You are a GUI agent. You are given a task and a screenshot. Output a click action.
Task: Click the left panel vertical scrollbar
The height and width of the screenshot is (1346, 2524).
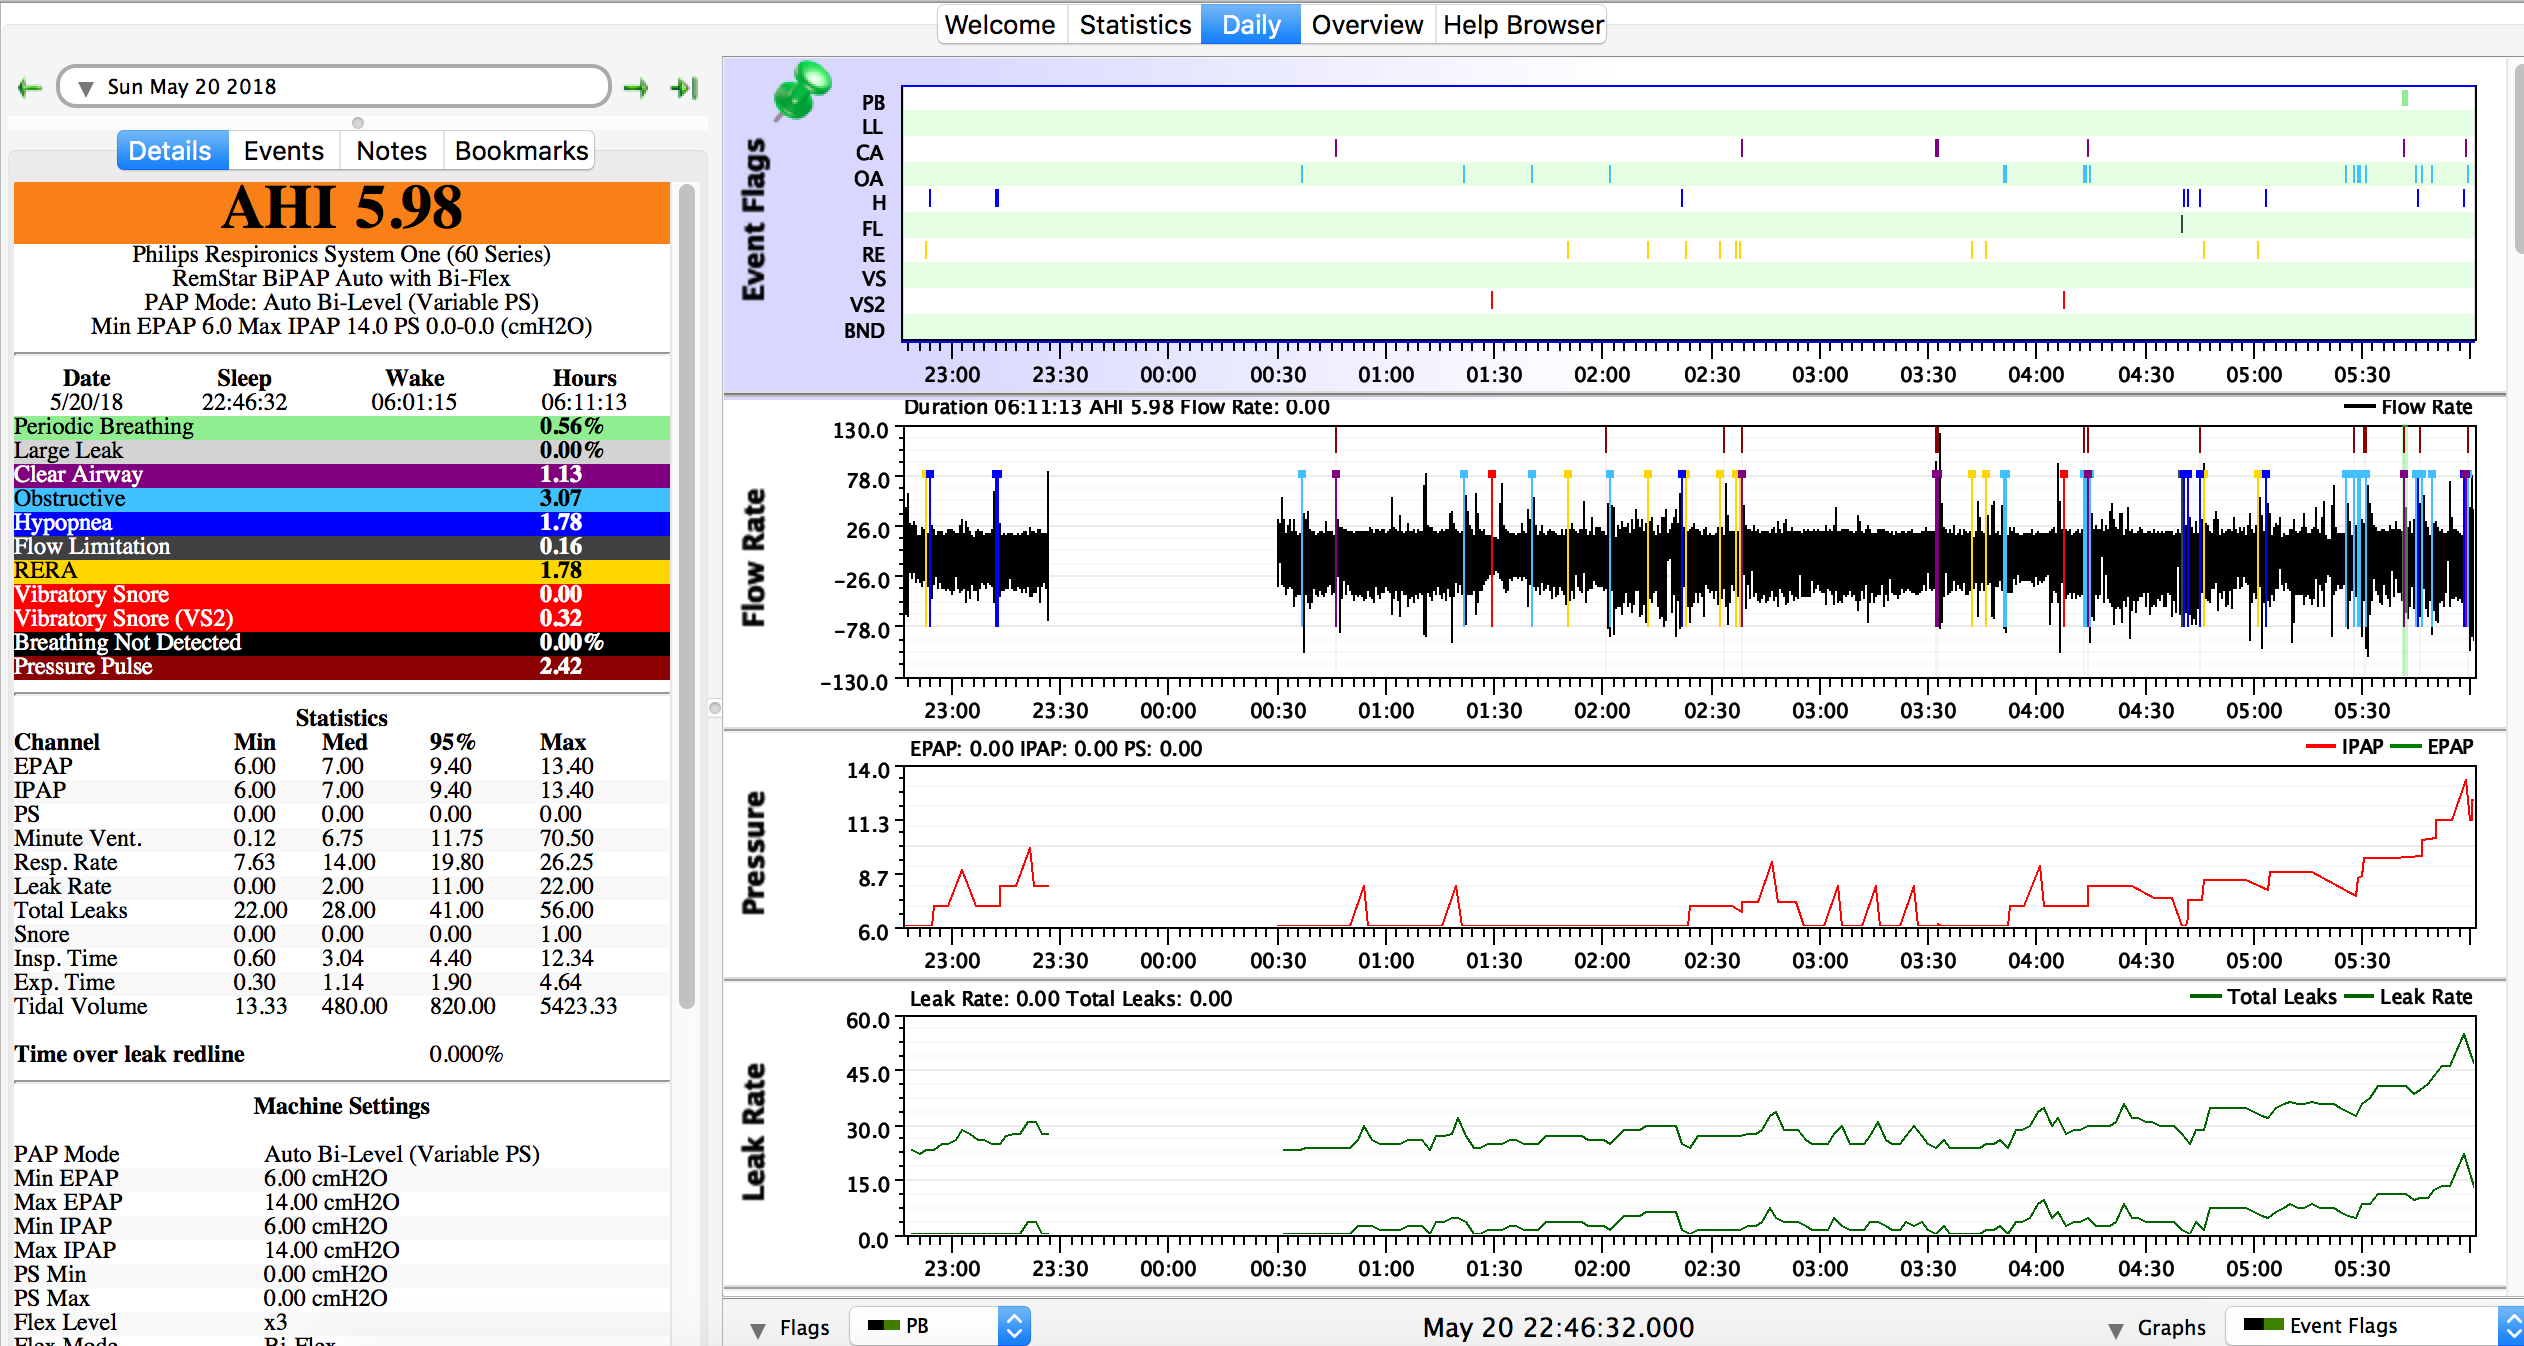tap(687, 596)
